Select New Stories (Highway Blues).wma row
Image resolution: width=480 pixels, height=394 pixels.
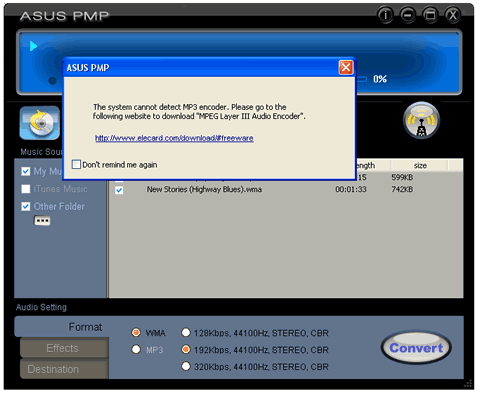[x=286, y=190]
